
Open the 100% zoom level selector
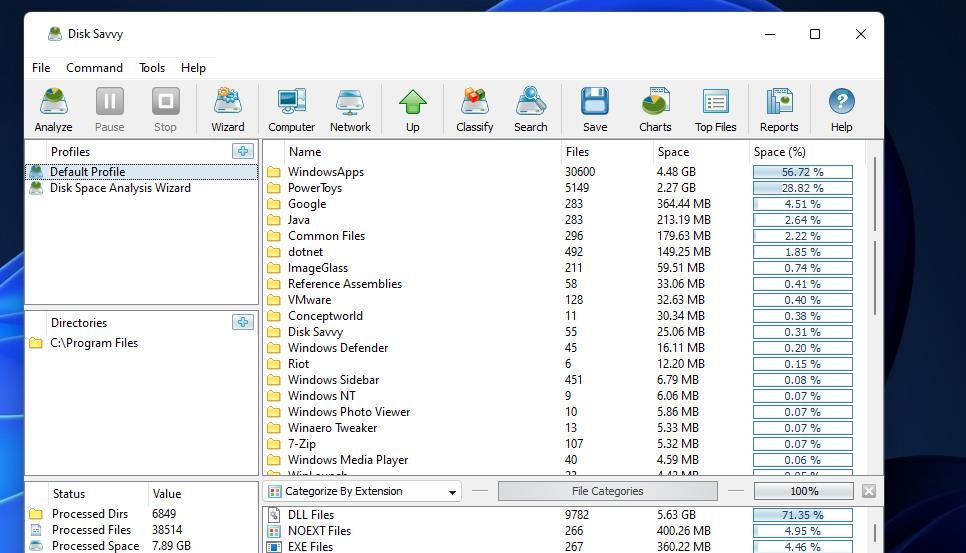point(804,491)
